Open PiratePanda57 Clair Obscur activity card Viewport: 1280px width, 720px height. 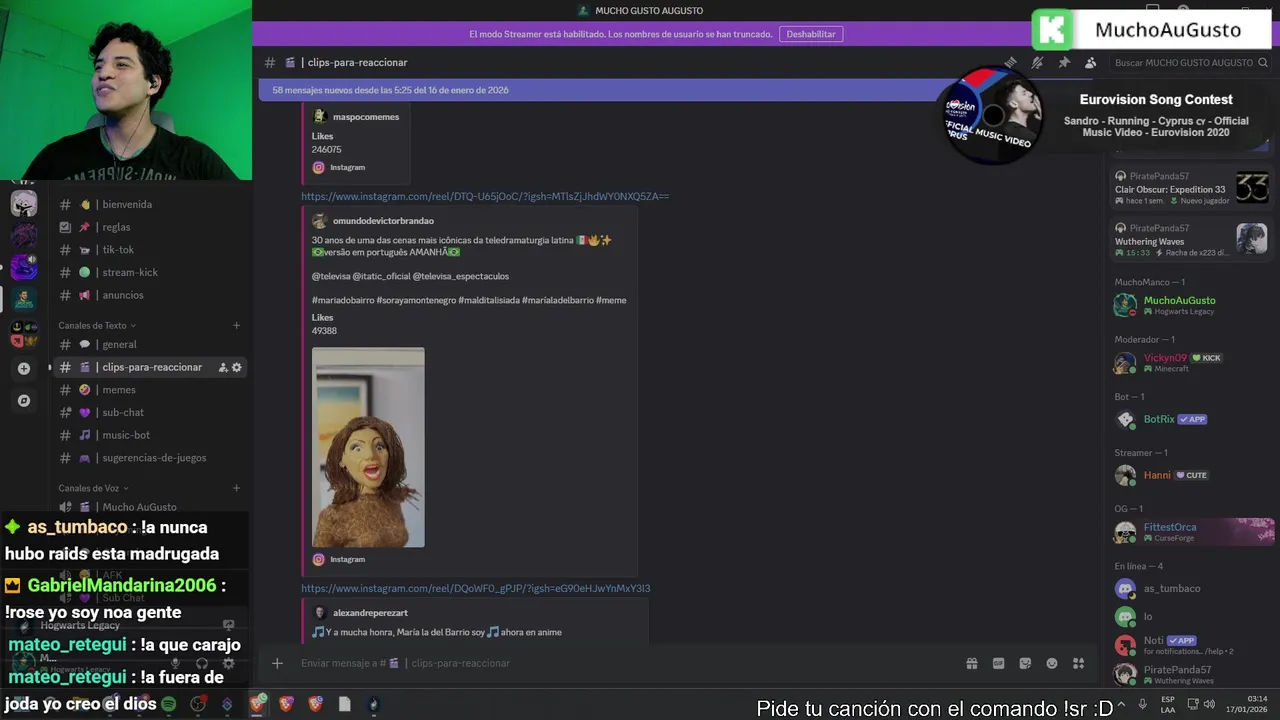pyautogui.click(x=1191, y=188)
